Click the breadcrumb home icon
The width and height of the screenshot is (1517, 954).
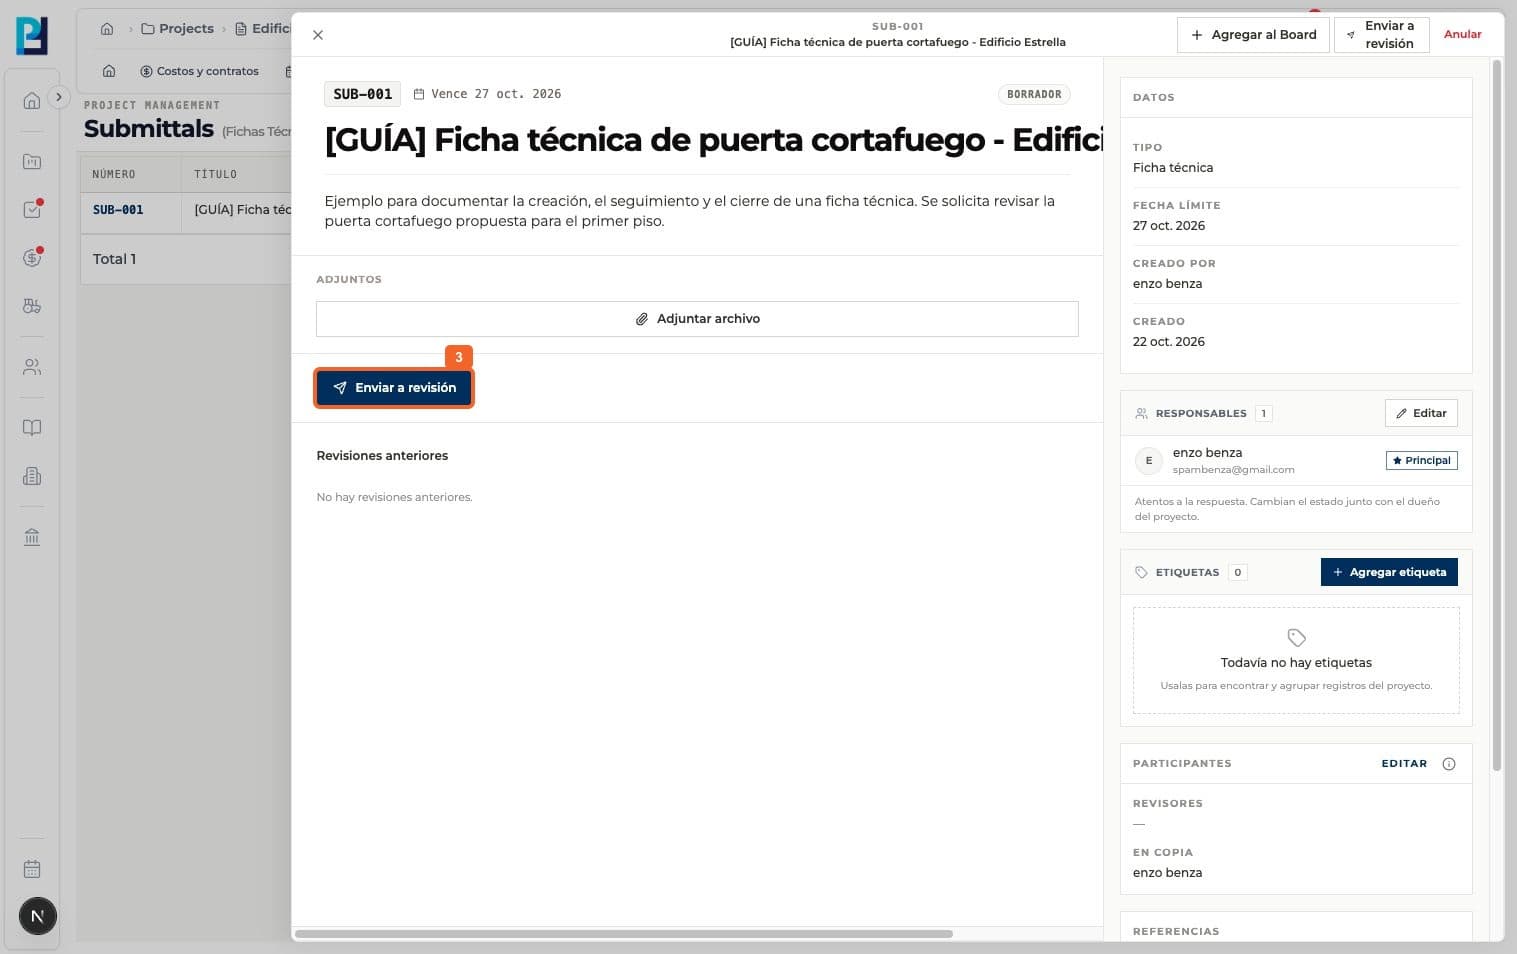click(x=107, y=29)
